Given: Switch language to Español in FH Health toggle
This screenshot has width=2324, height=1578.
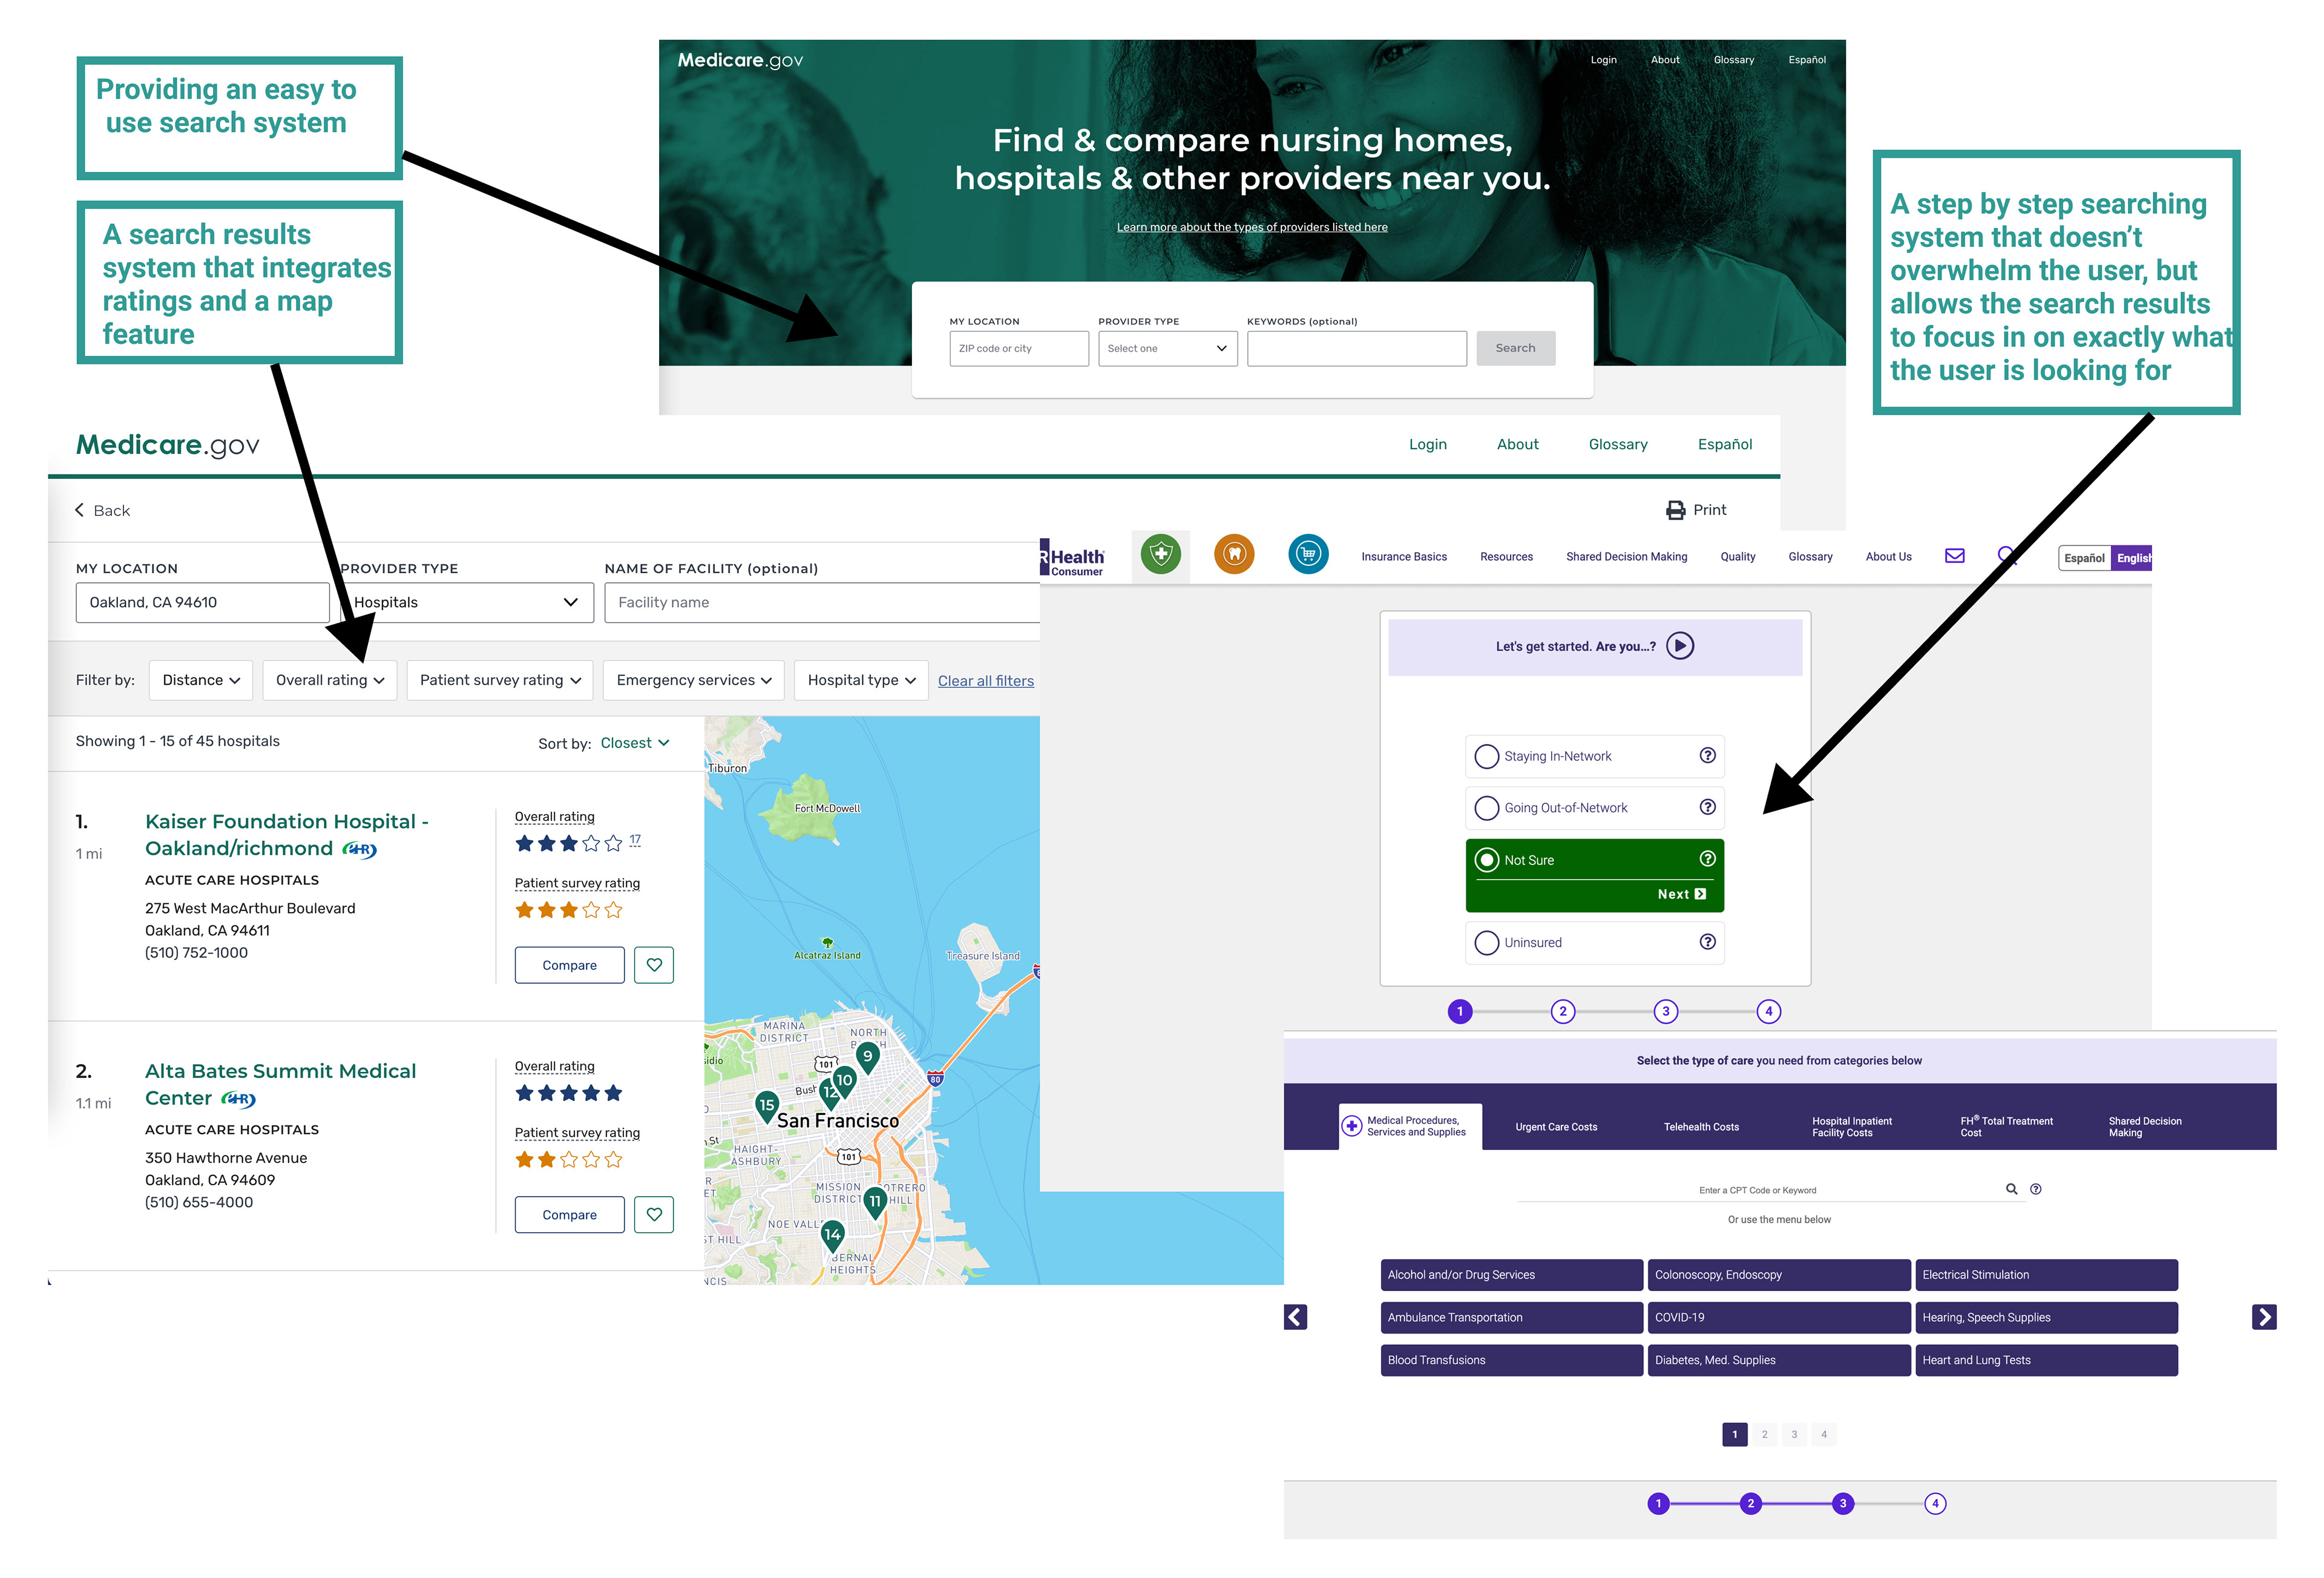Looking at the screenshot, I should (x=2084, y=558).
